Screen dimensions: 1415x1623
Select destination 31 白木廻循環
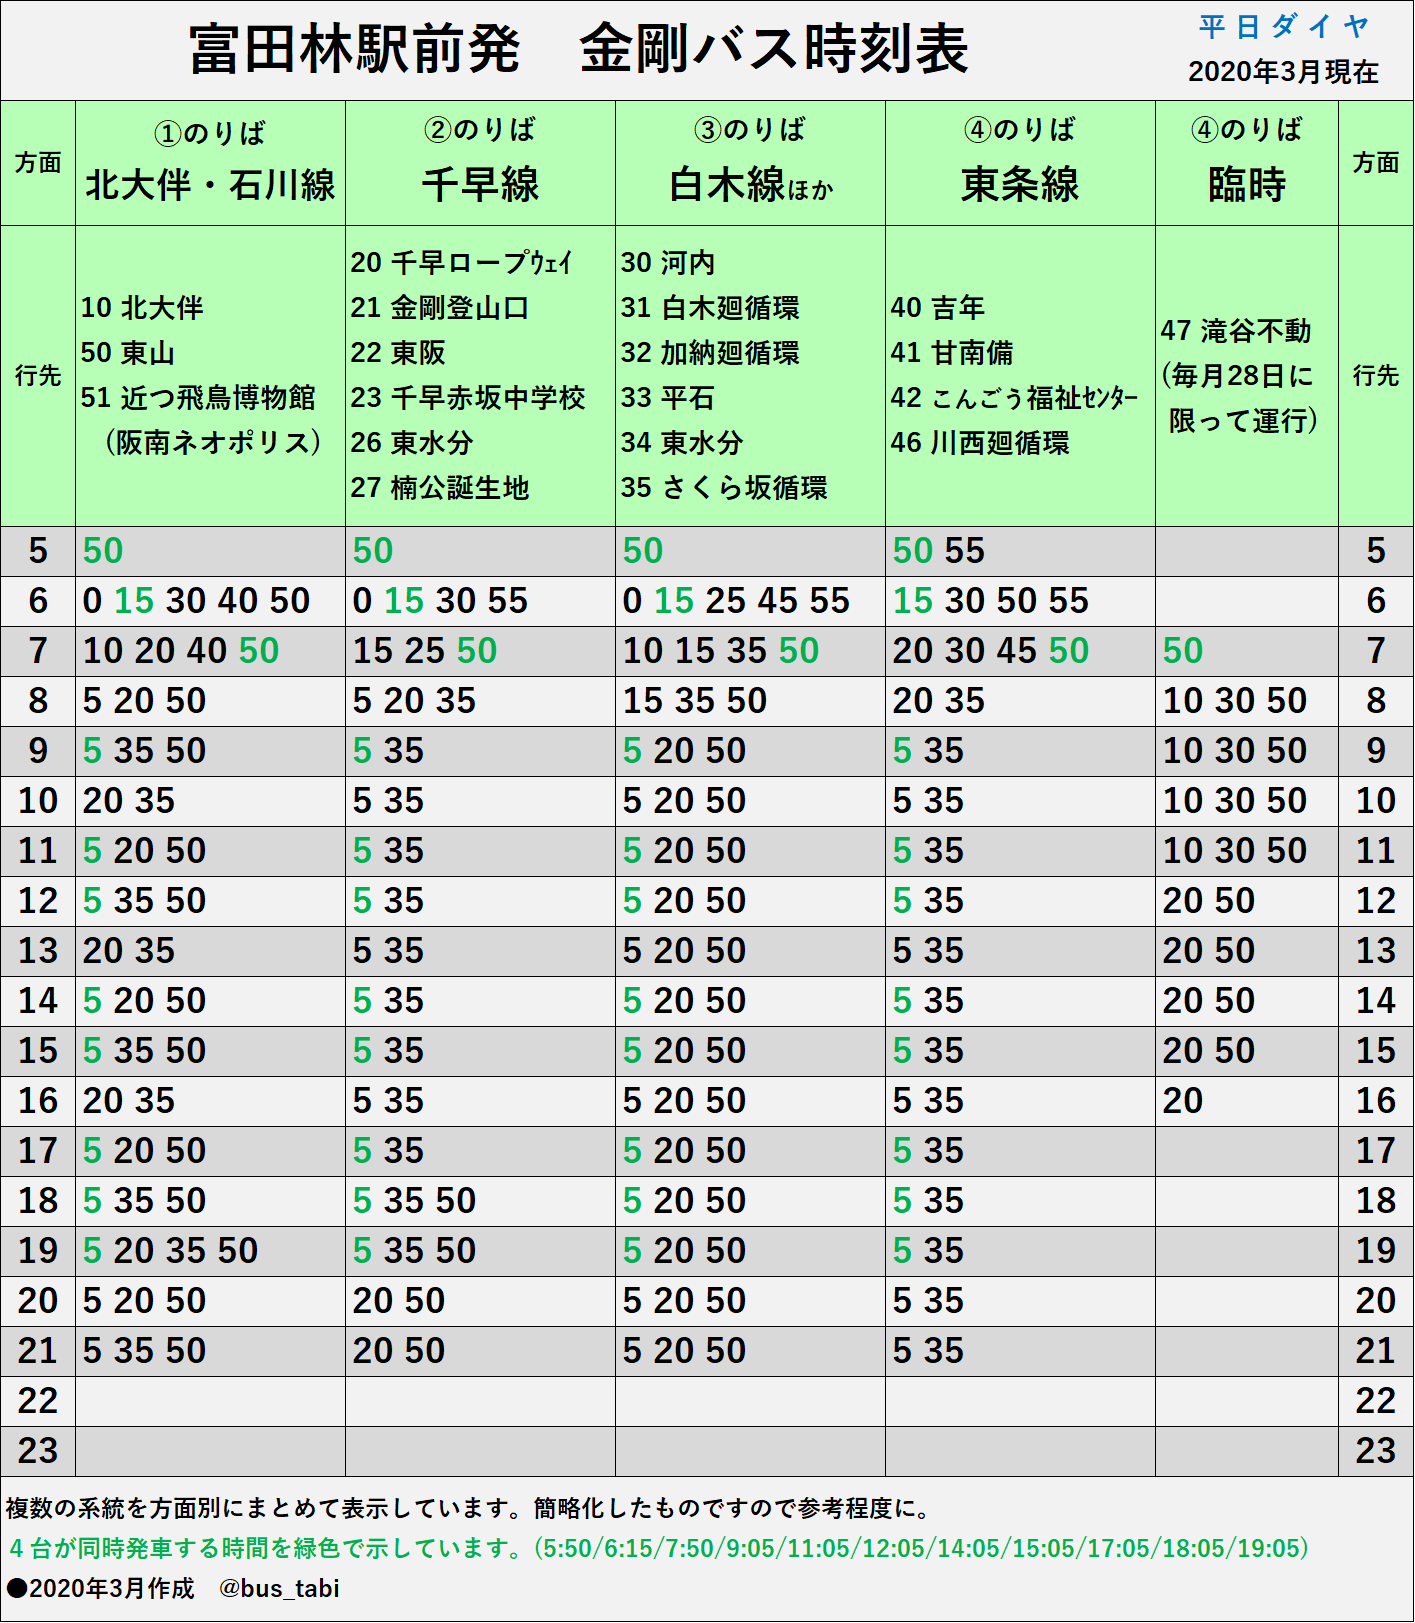(710, 307)
